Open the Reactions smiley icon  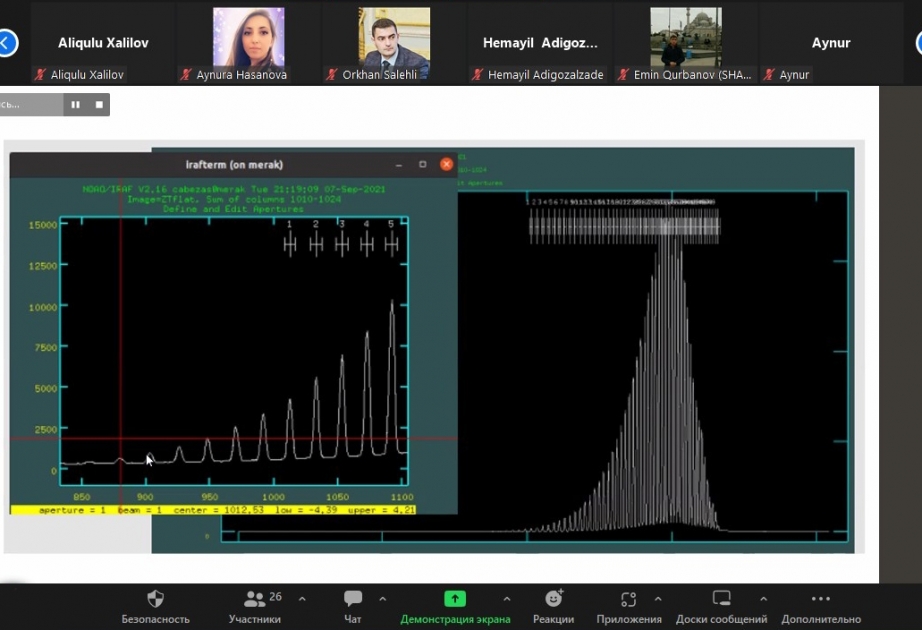click(x=553, y=599)
